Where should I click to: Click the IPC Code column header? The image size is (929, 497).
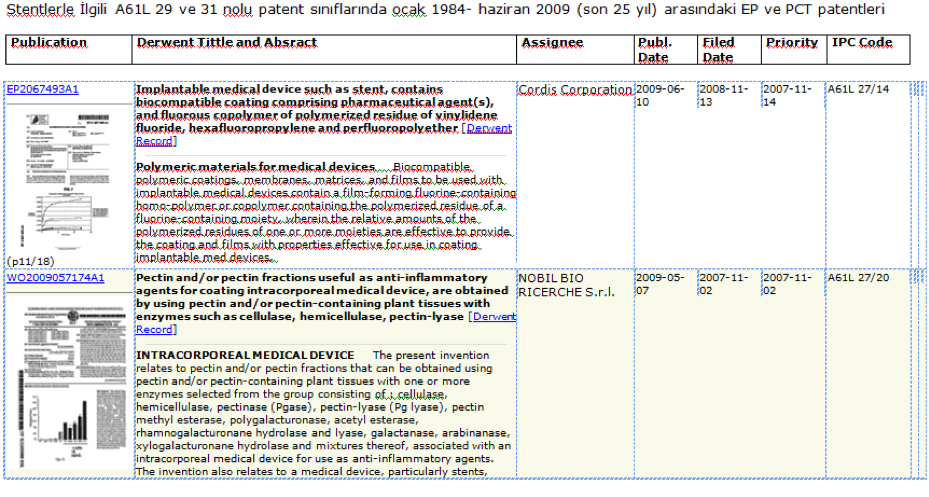coord(861,43)
